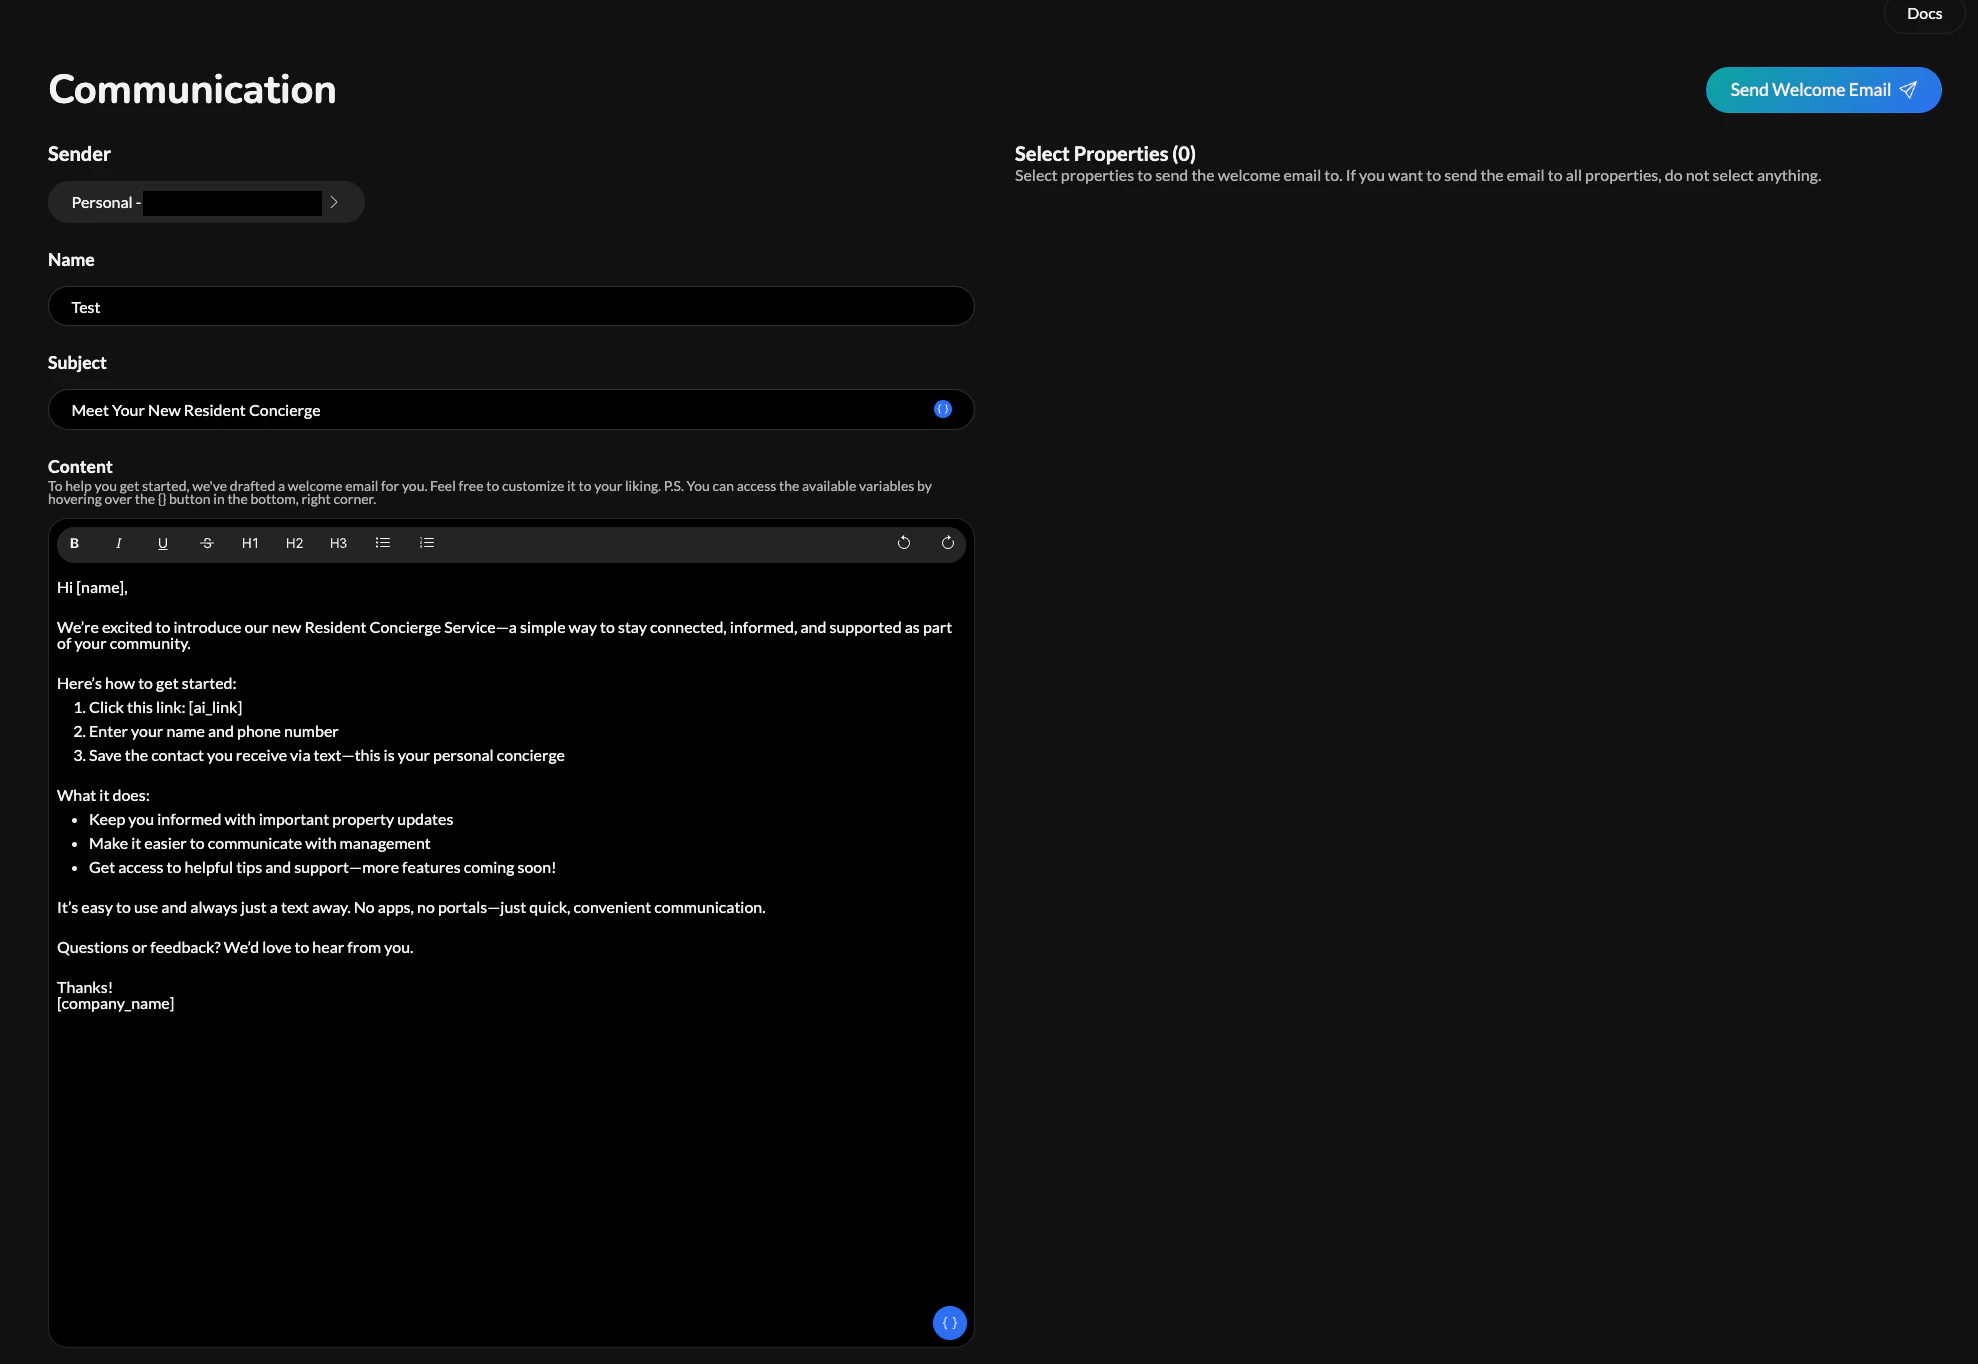Undo the last edit
1978x1364 pixels.
pos(903,543)
